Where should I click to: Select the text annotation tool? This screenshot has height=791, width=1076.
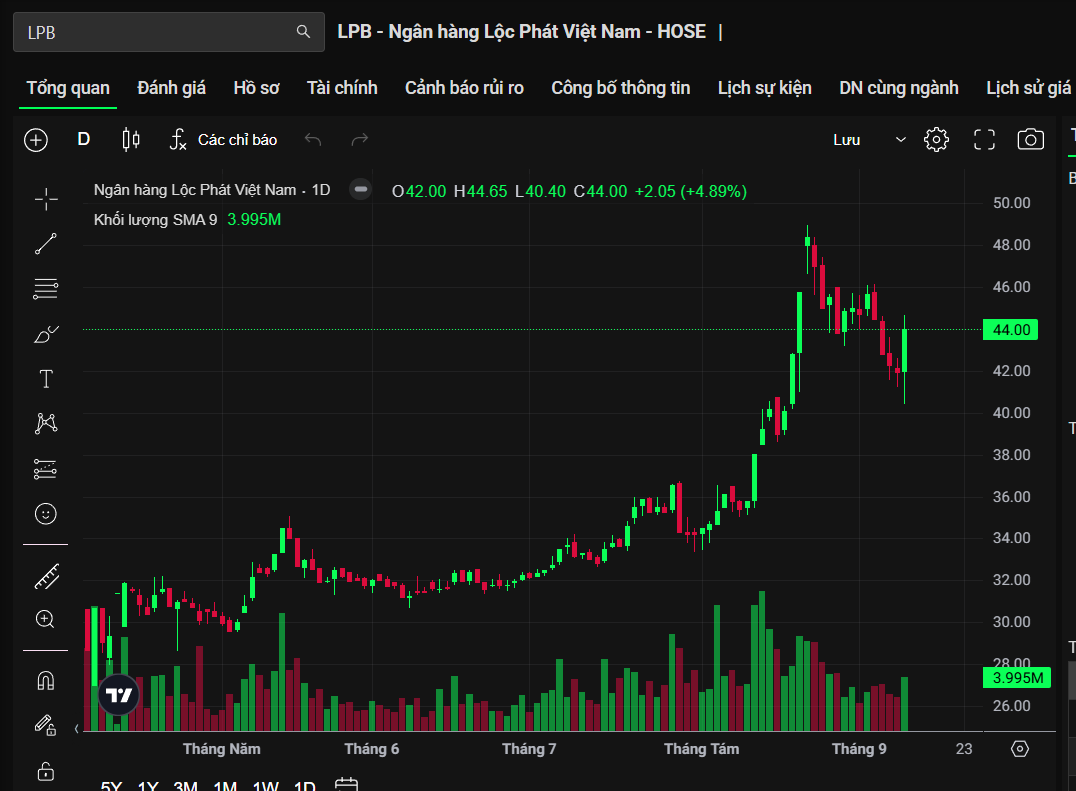[x=46, y=379]
